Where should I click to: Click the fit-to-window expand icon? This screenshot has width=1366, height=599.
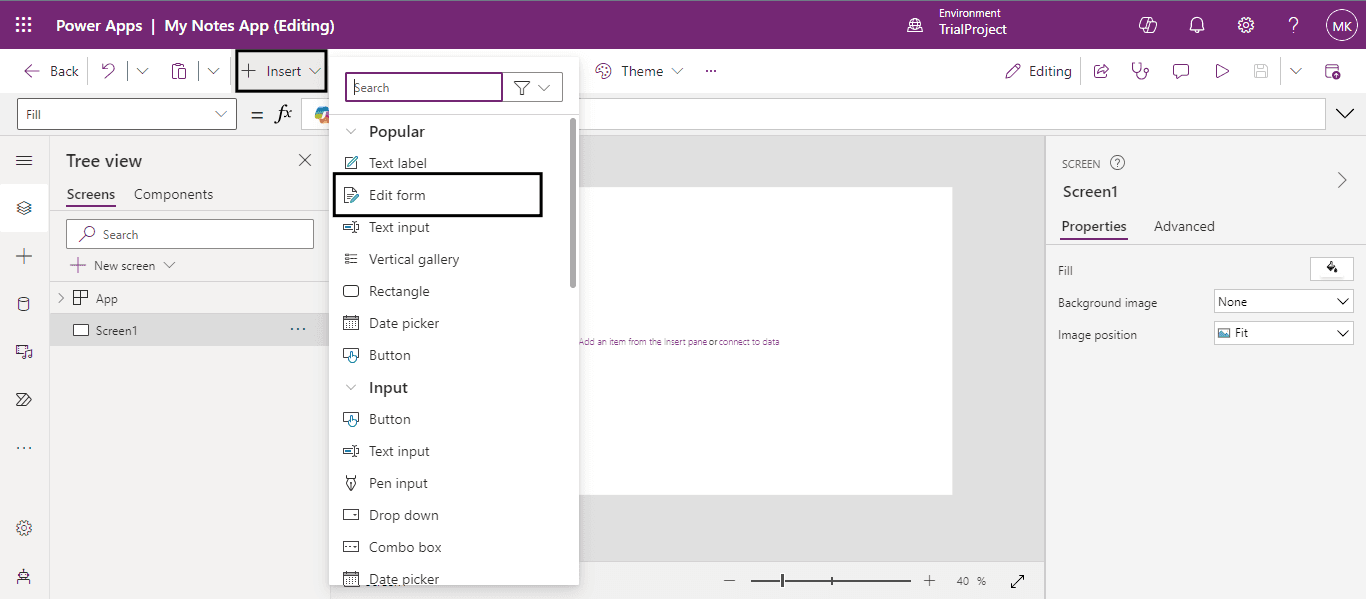1018,581
